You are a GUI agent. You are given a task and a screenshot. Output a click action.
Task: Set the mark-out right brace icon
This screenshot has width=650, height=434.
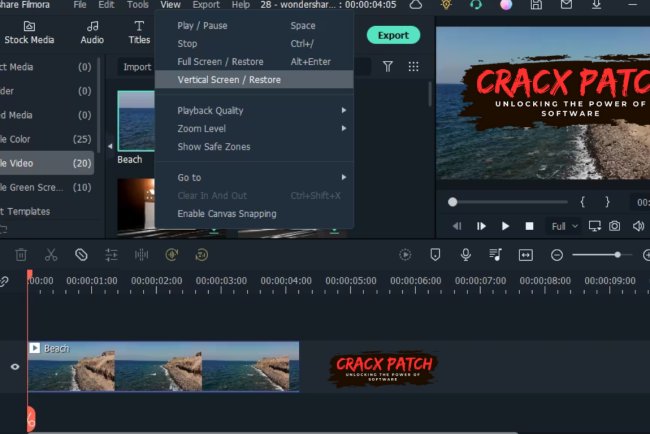(607, 202)
